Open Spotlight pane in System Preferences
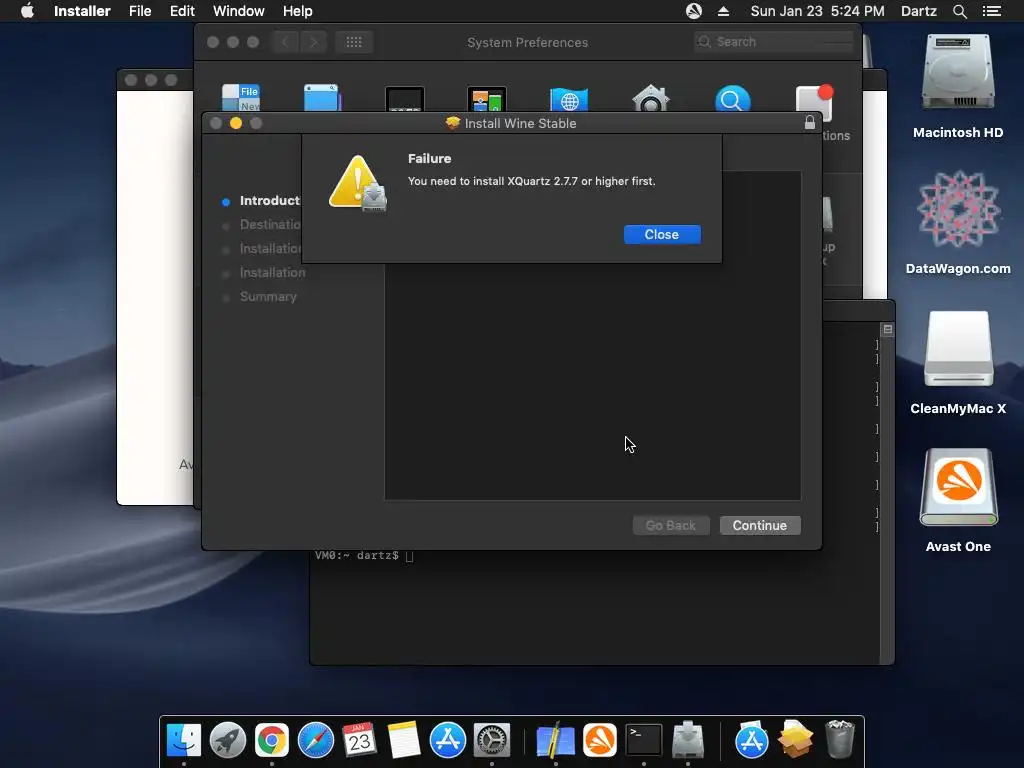 click(x=733, y=99)
